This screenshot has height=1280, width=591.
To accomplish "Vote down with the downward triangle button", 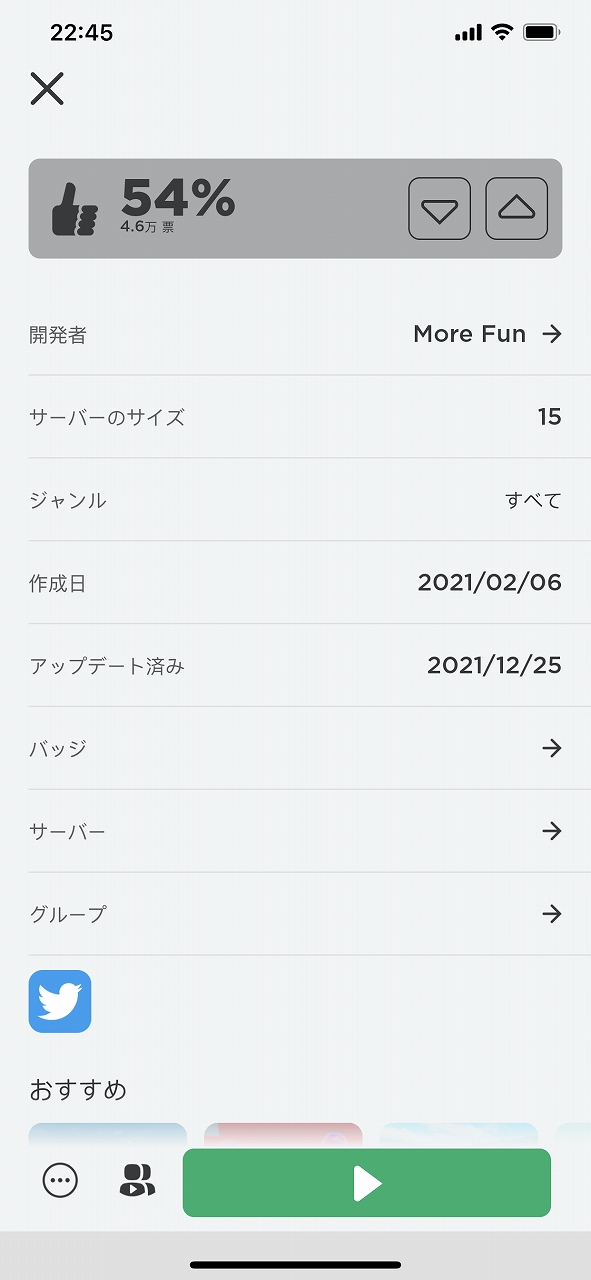I will point(439,209).
